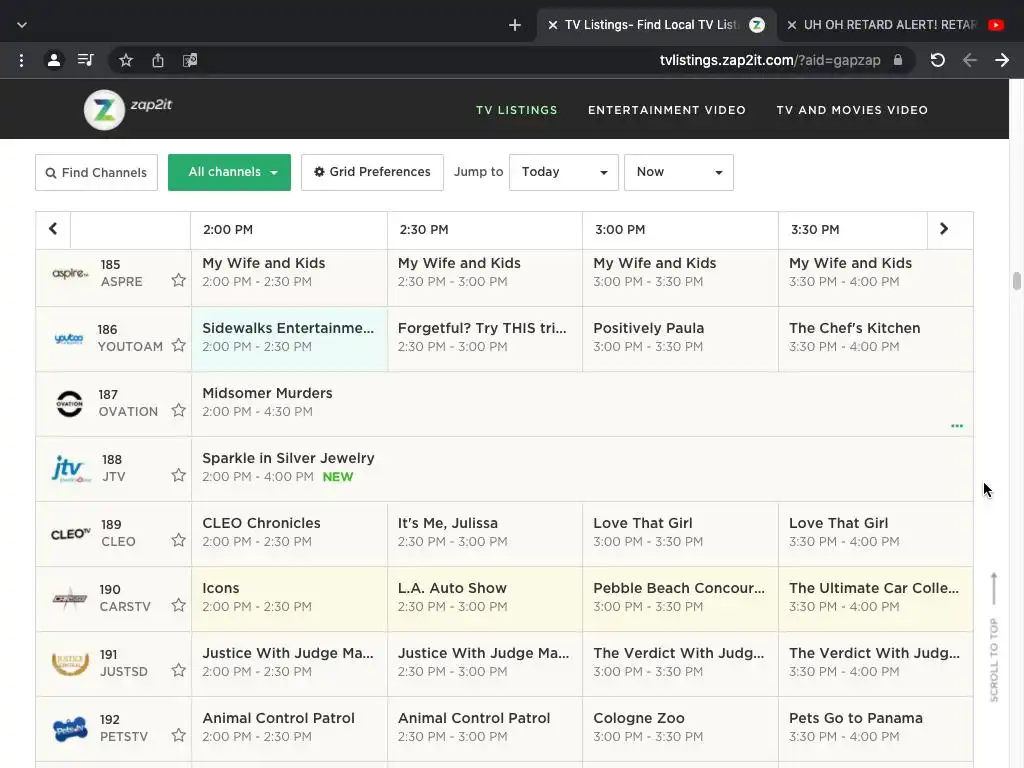The image size is (1024, 768).
Task: Go forward in browser history
Action: point(1002,60)
